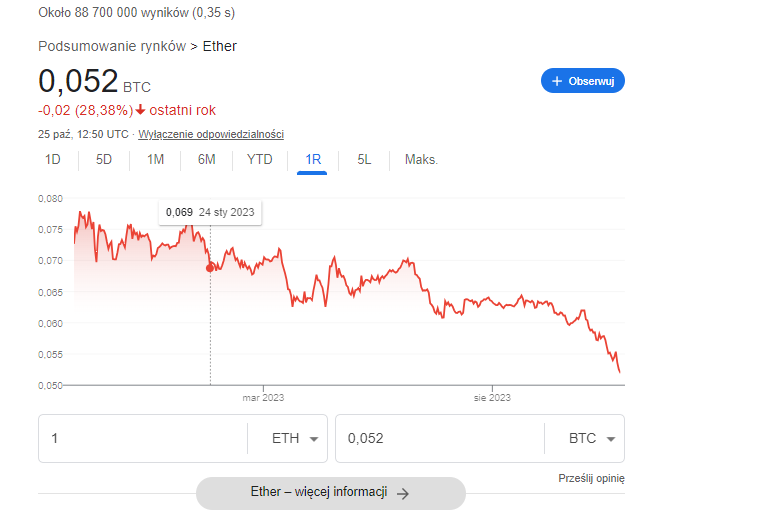
Task: Select the 5L five-year tab
Action: [x=364, y=159]
